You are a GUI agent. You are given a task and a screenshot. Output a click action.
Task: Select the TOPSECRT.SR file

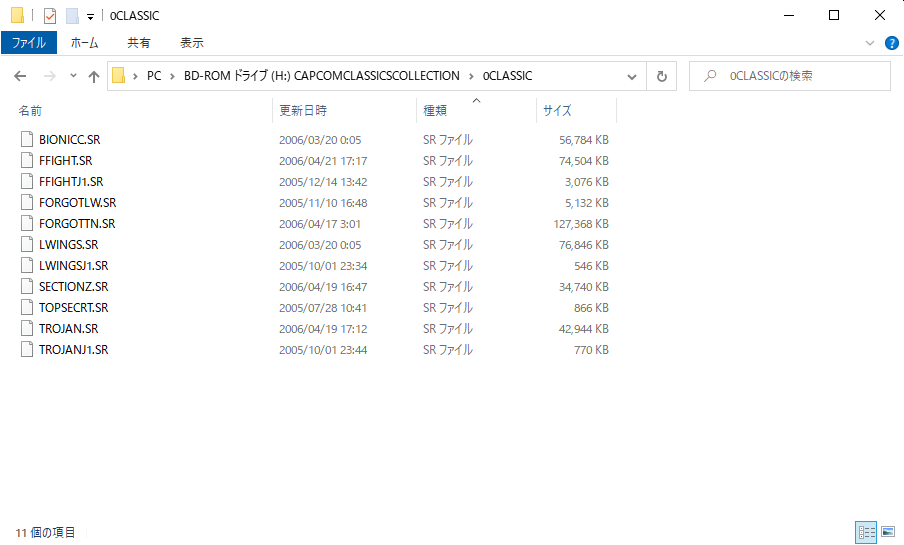73,307
